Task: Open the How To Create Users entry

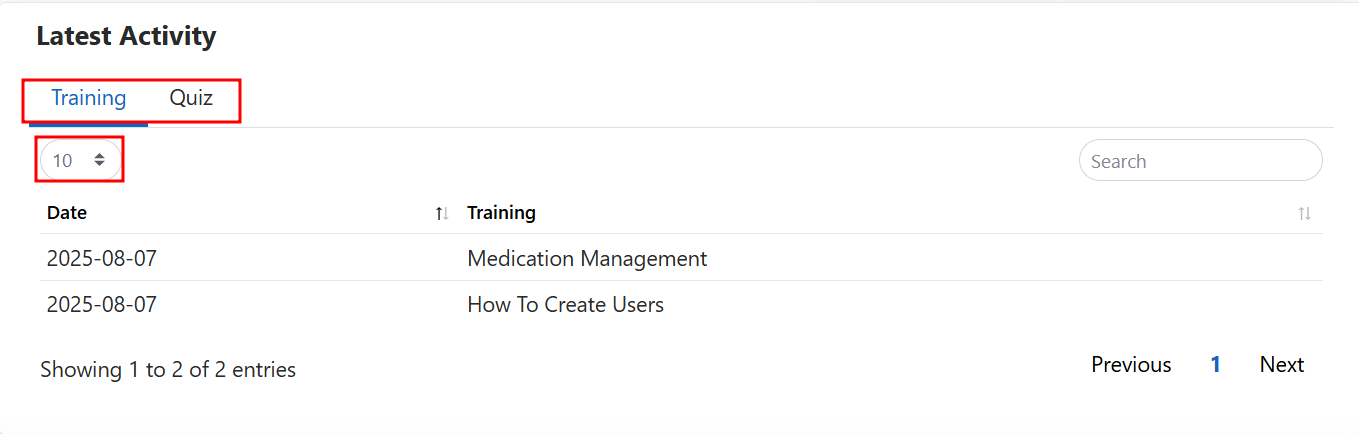Action: (565, 305)
